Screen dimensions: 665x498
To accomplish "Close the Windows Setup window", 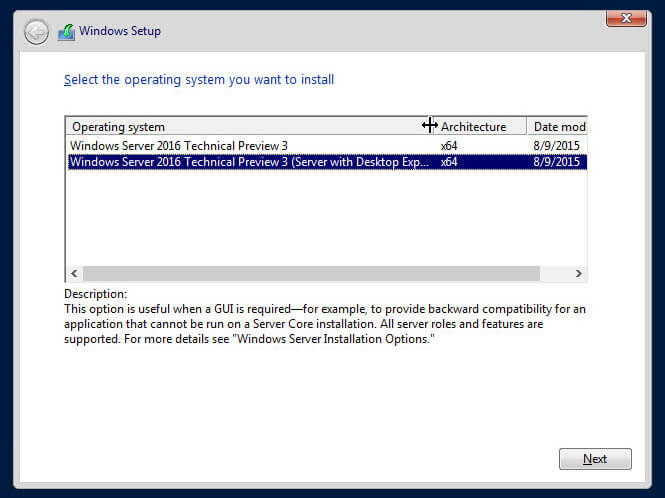I will point(626,18).
